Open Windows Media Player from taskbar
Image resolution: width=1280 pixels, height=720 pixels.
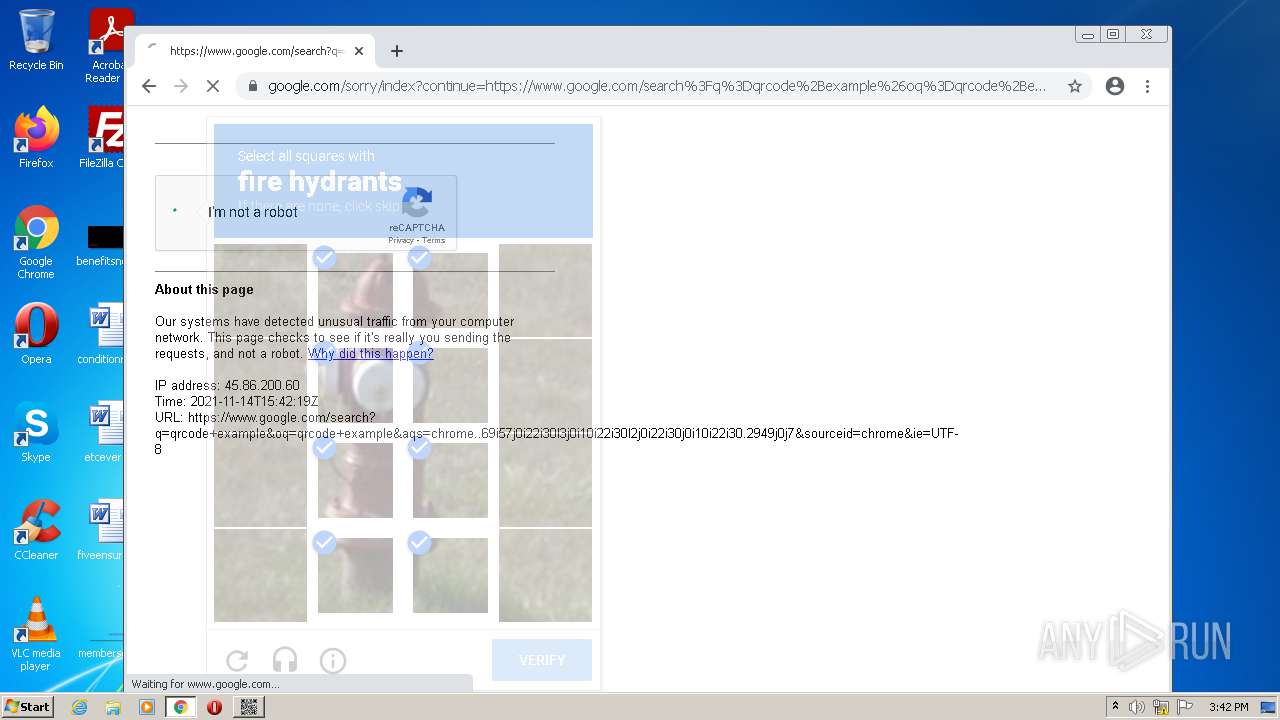(147, 707)
